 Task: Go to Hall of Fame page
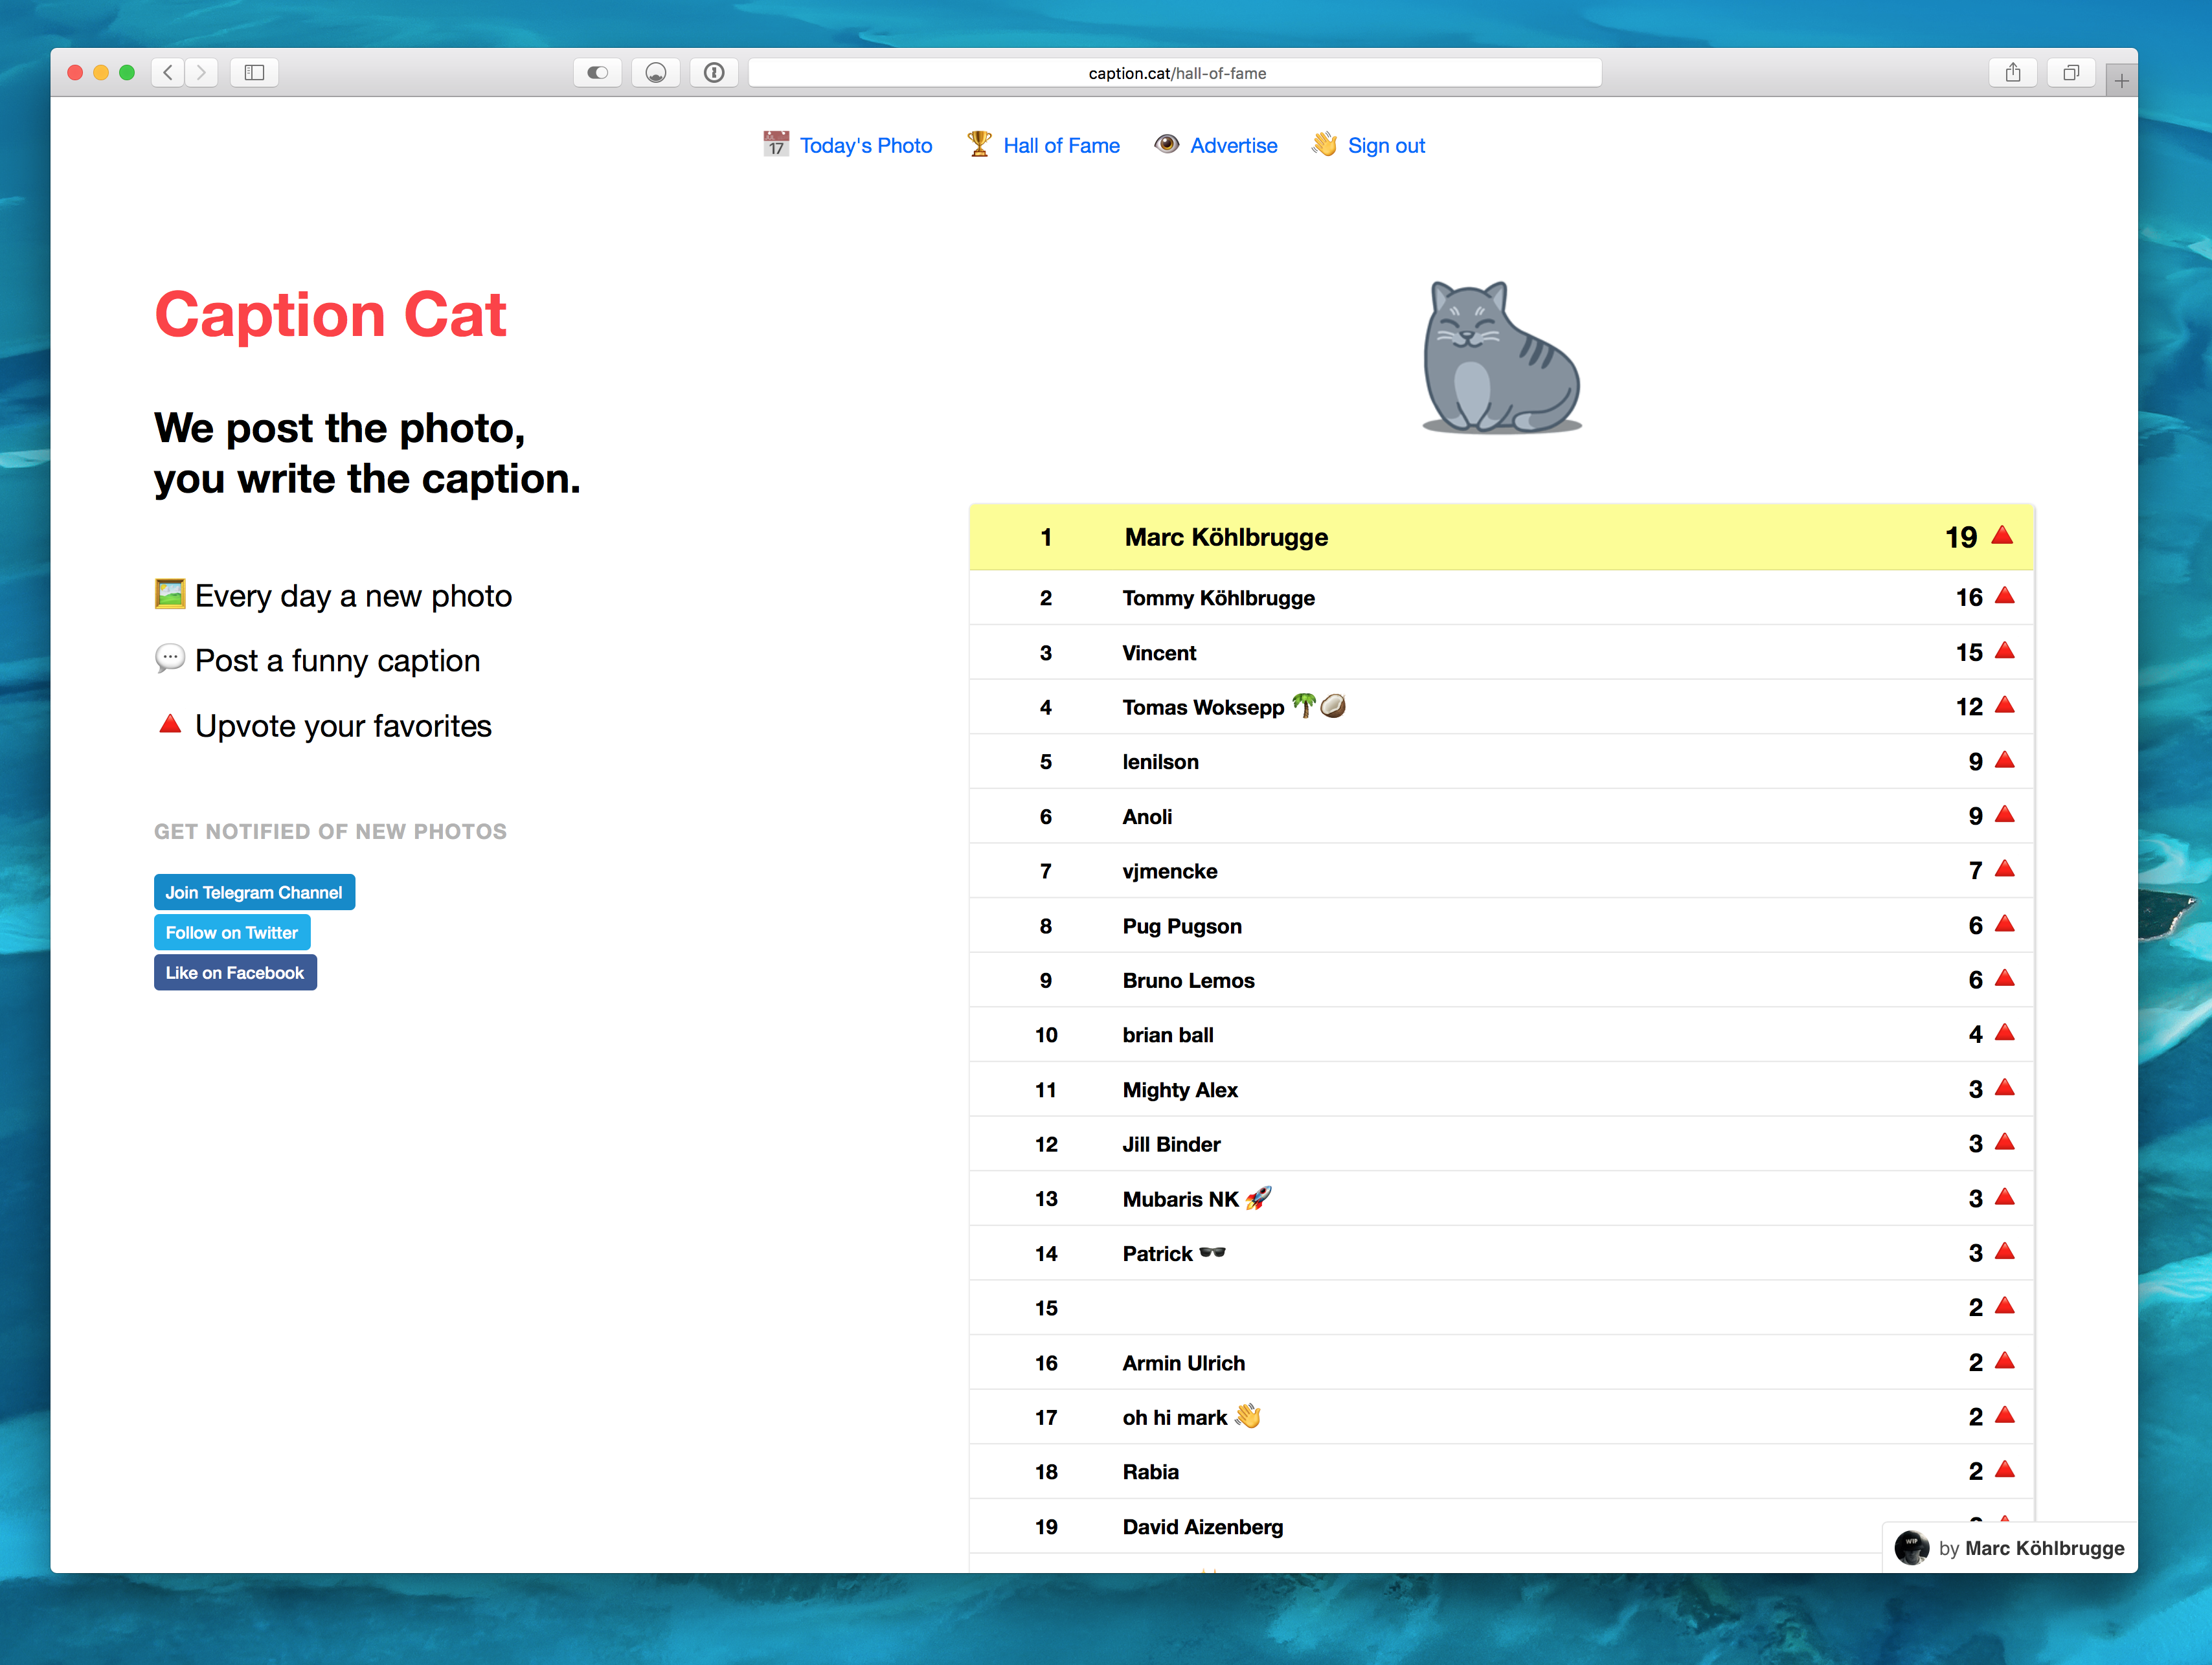tap(1060, 146)
